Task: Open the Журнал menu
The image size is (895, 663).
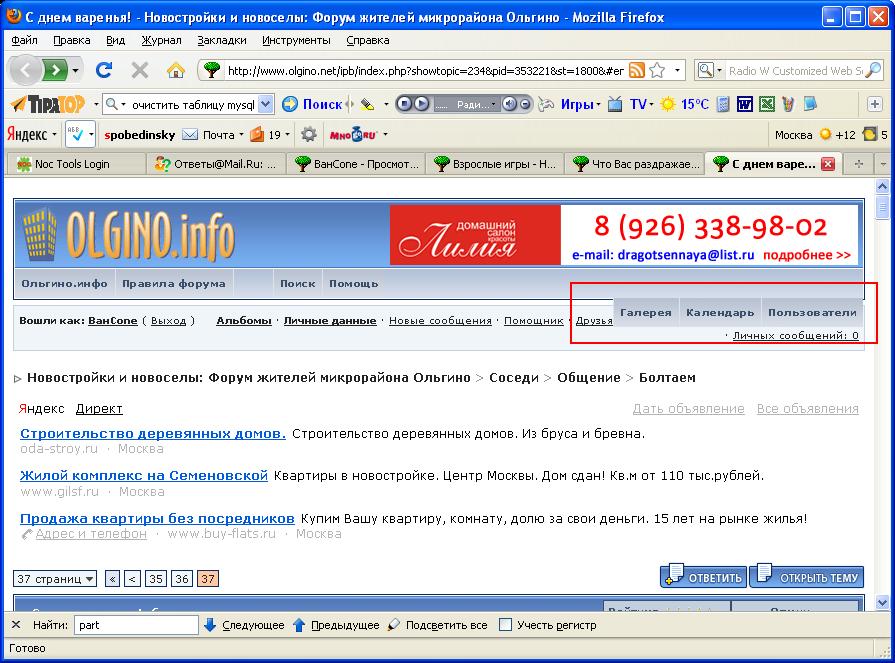Action: 162,40
